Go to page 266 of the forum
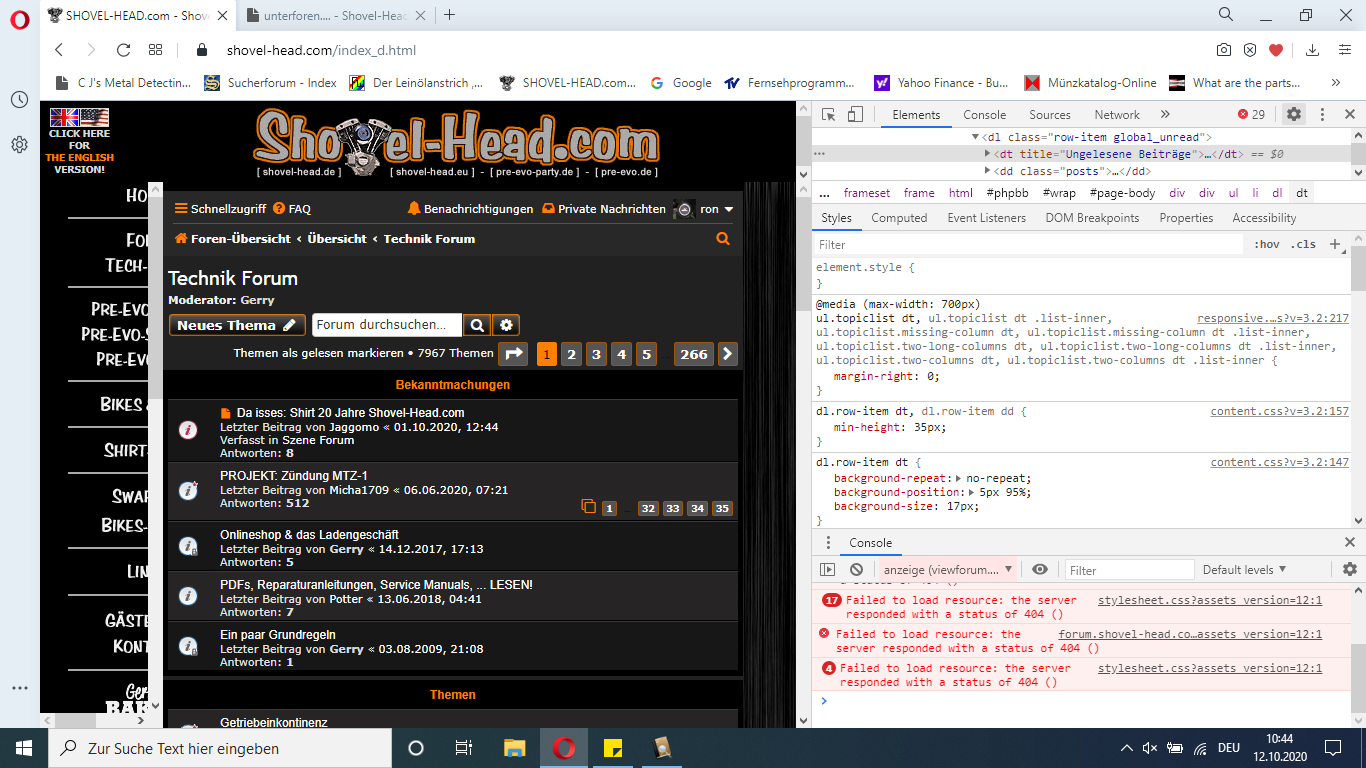This screenshot has height=768, width=1366. pos(694,354)
